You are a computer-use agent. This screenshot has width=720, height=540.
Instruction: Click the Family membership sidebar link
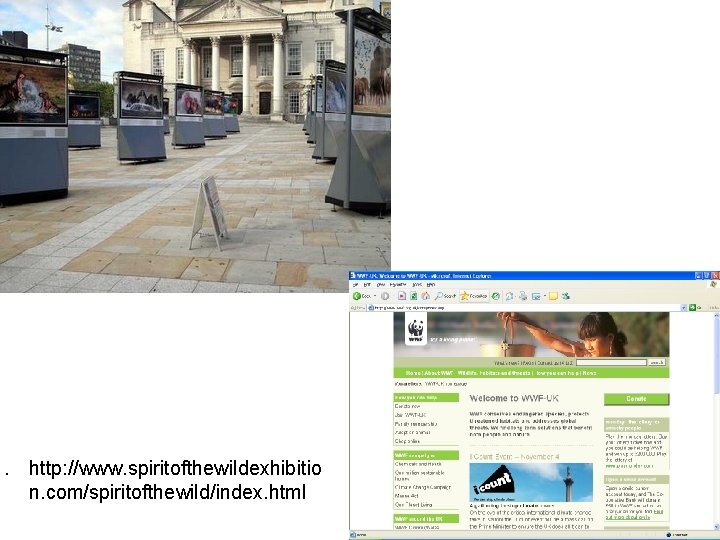click(416, 424)
